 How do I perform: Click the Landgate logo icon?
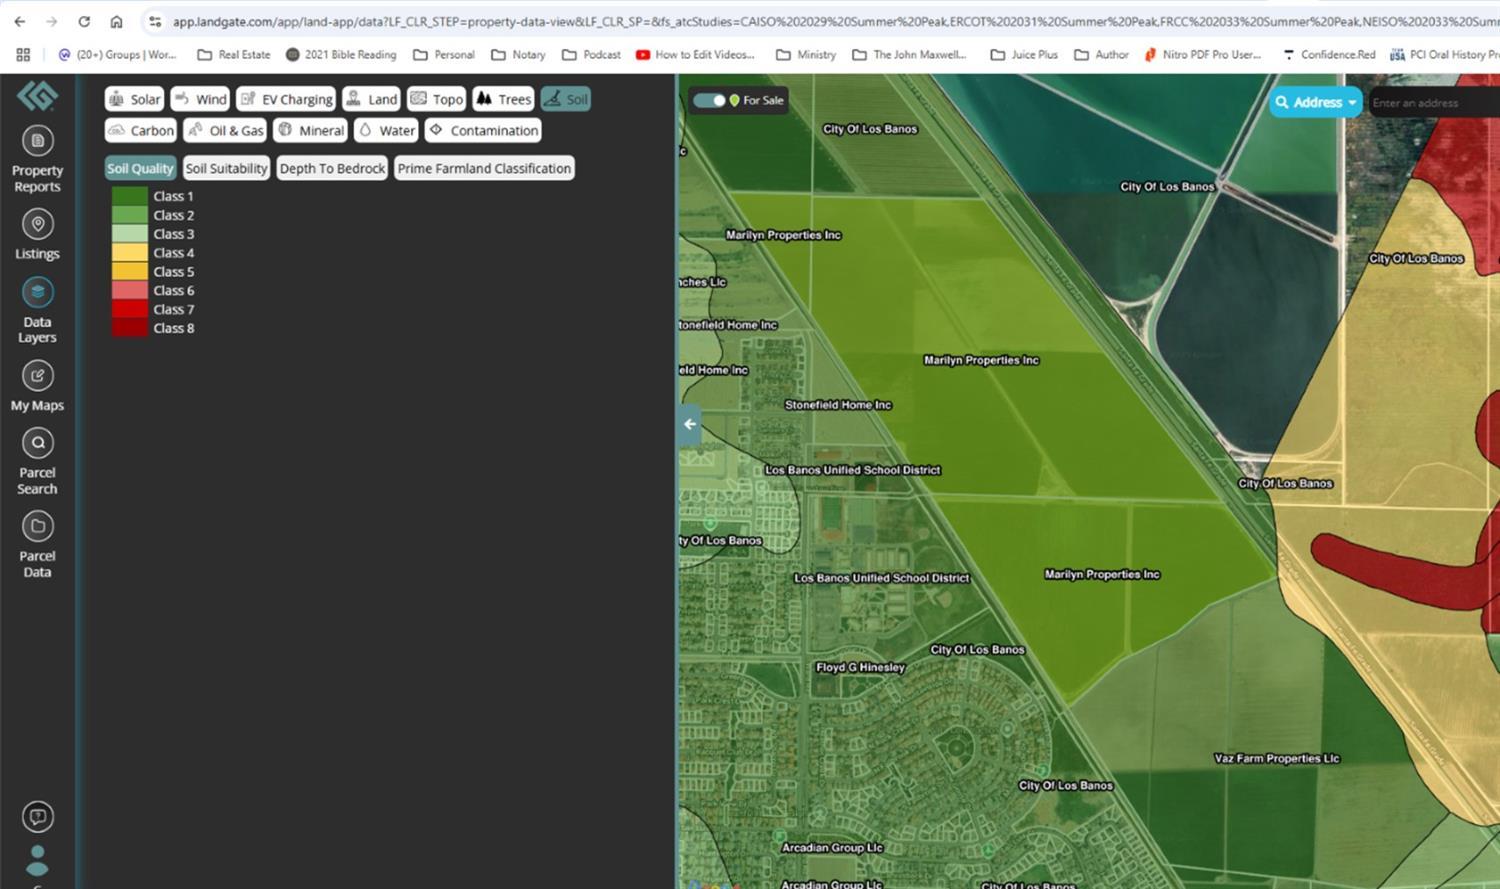click(37, 96)
